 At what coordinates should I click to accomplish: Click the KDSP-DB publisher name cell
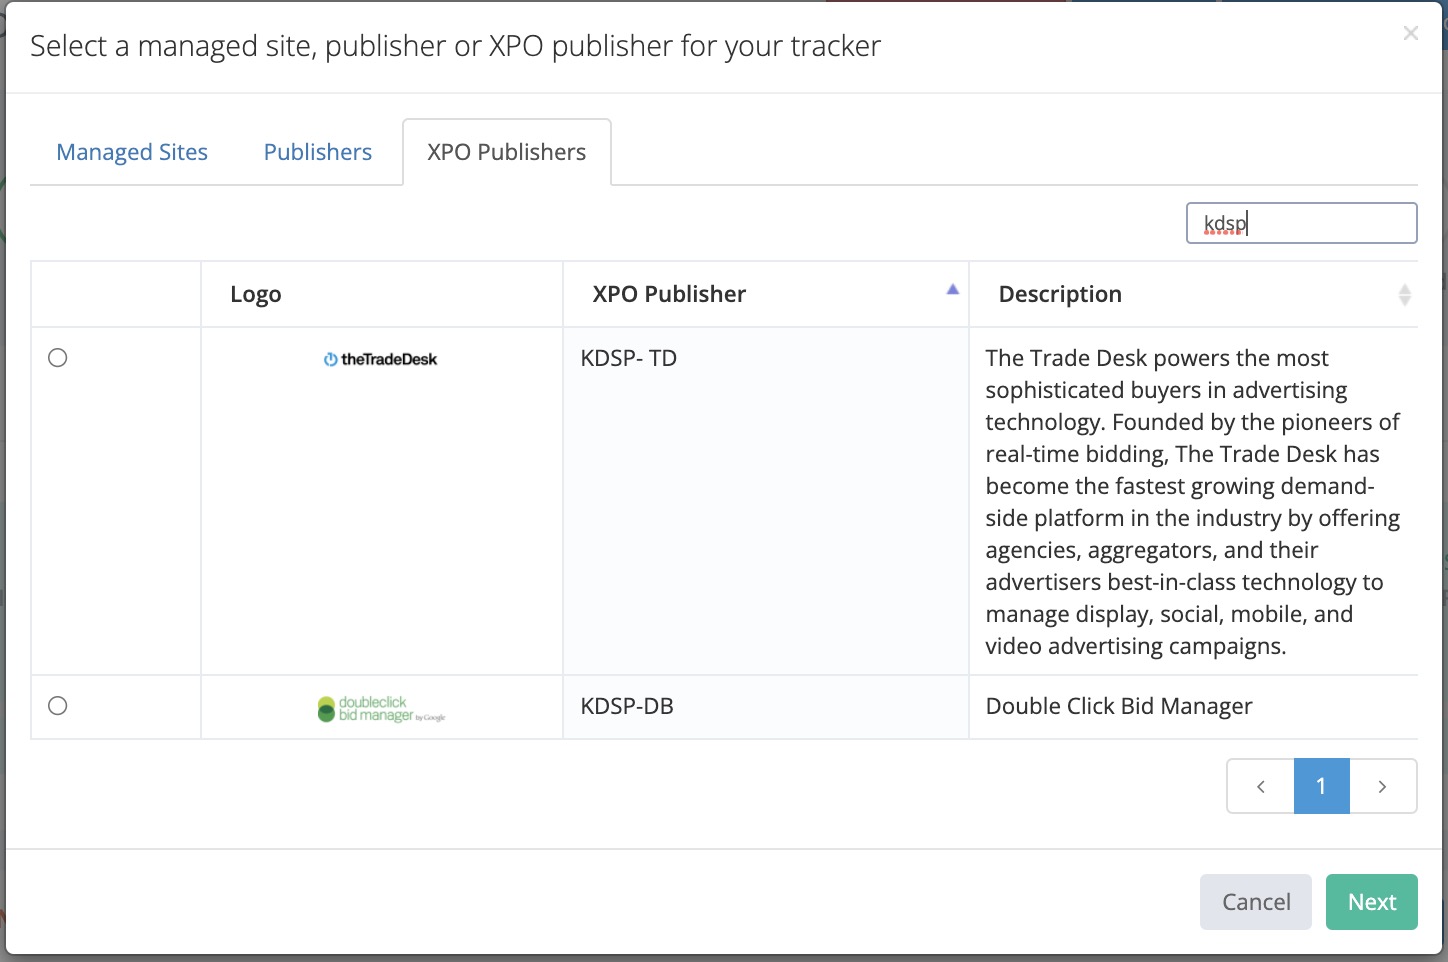[x=627, y=706]
